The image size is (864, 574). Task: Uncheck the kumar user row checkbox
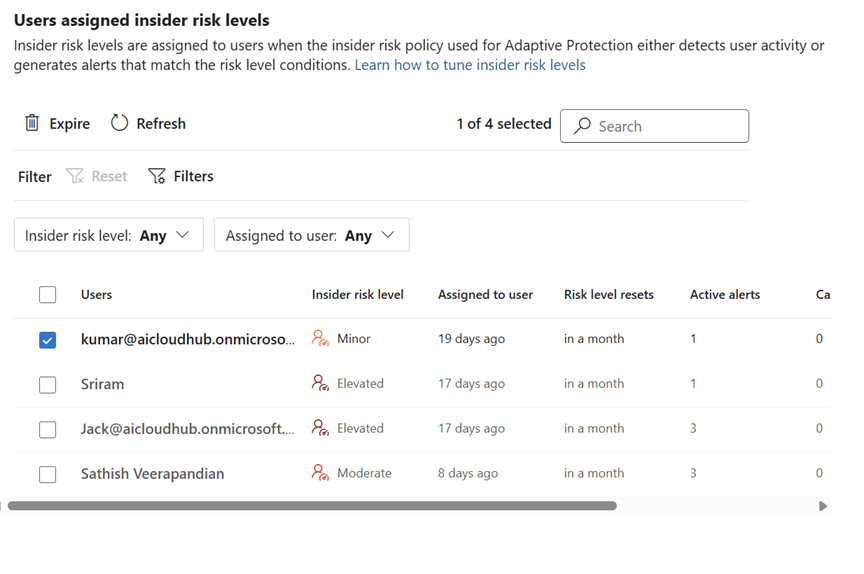point(47,340)
